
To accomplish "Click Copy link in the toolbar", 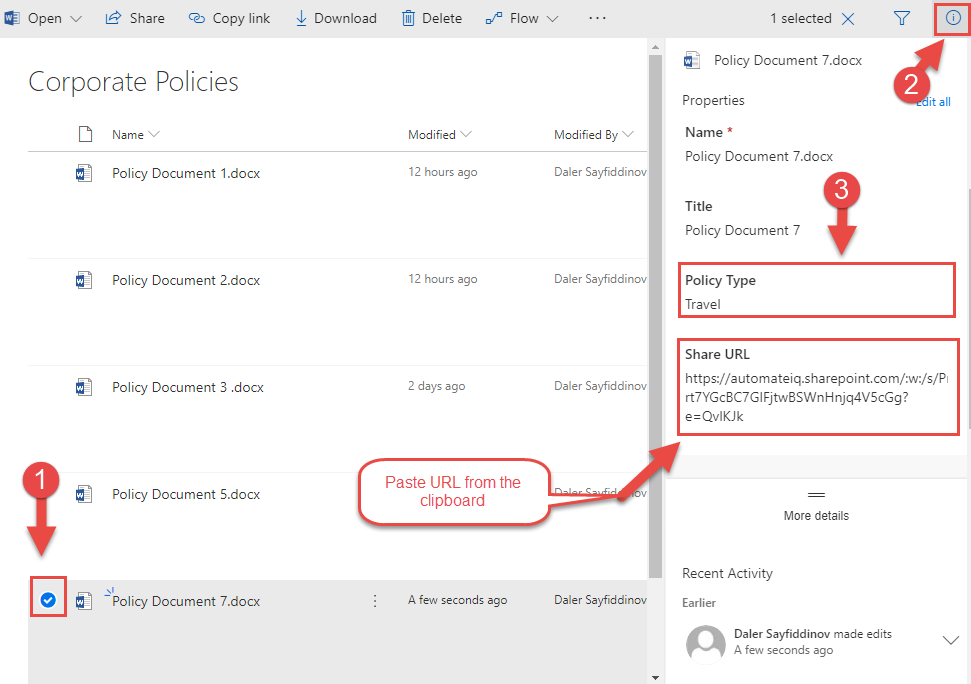I will (229, 19).
